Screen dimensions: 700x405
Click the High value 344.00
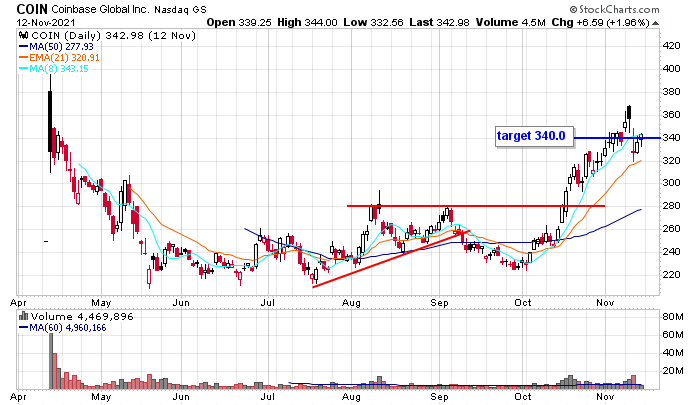tap(321, 22)
